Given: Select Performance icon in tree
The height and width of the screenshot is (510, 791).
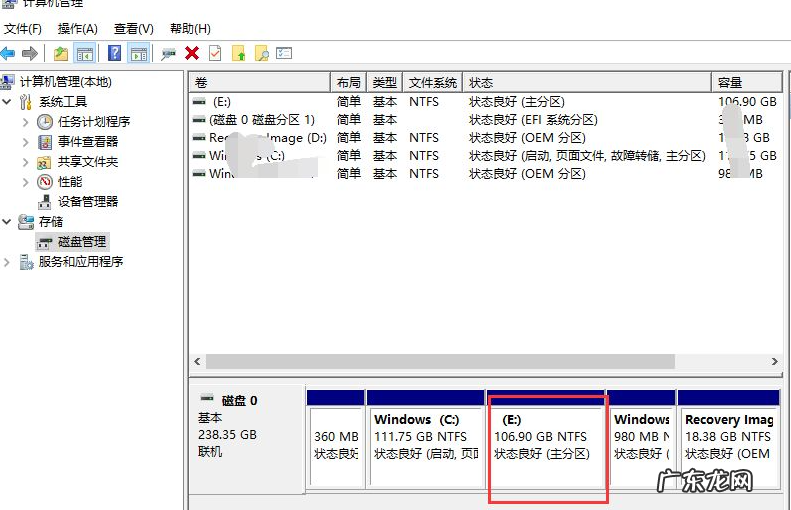Looking at the screenshot, I should pos(45,182).
